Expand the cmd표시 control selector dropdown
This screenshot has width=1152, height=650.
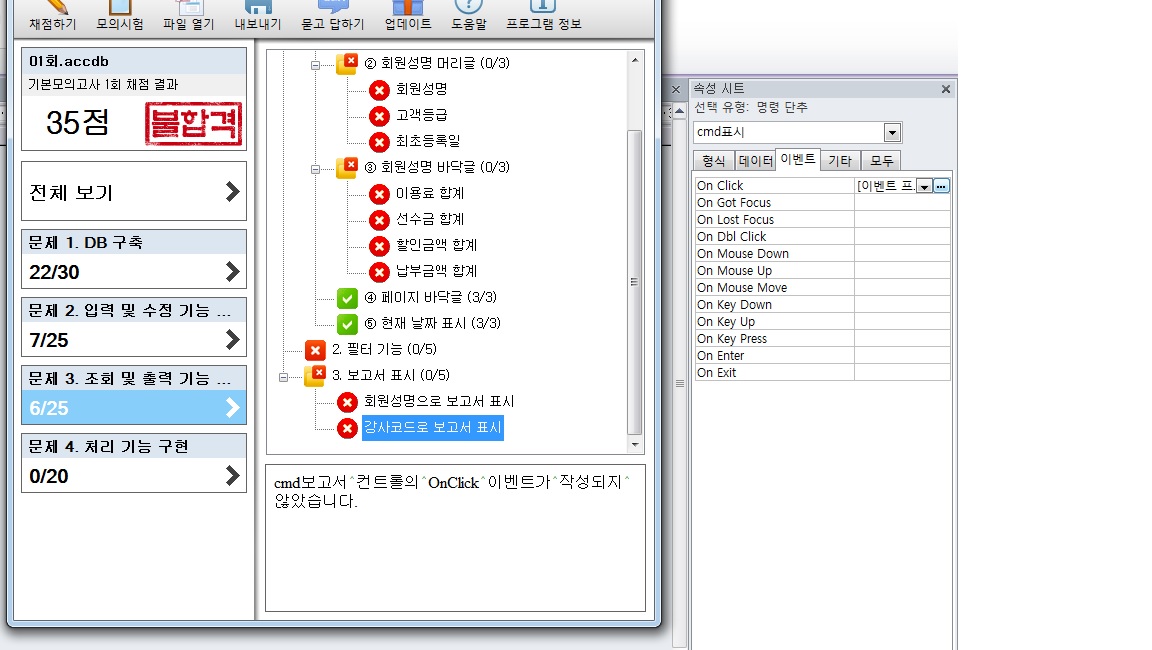[892, 133]
